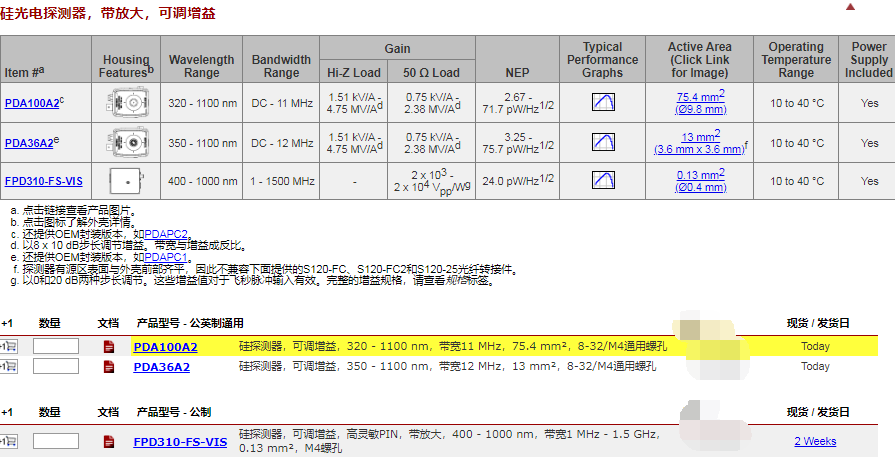View the 75.4 mm² active area image
Viewport: 895px width, 459px height.
coord(700,103)
